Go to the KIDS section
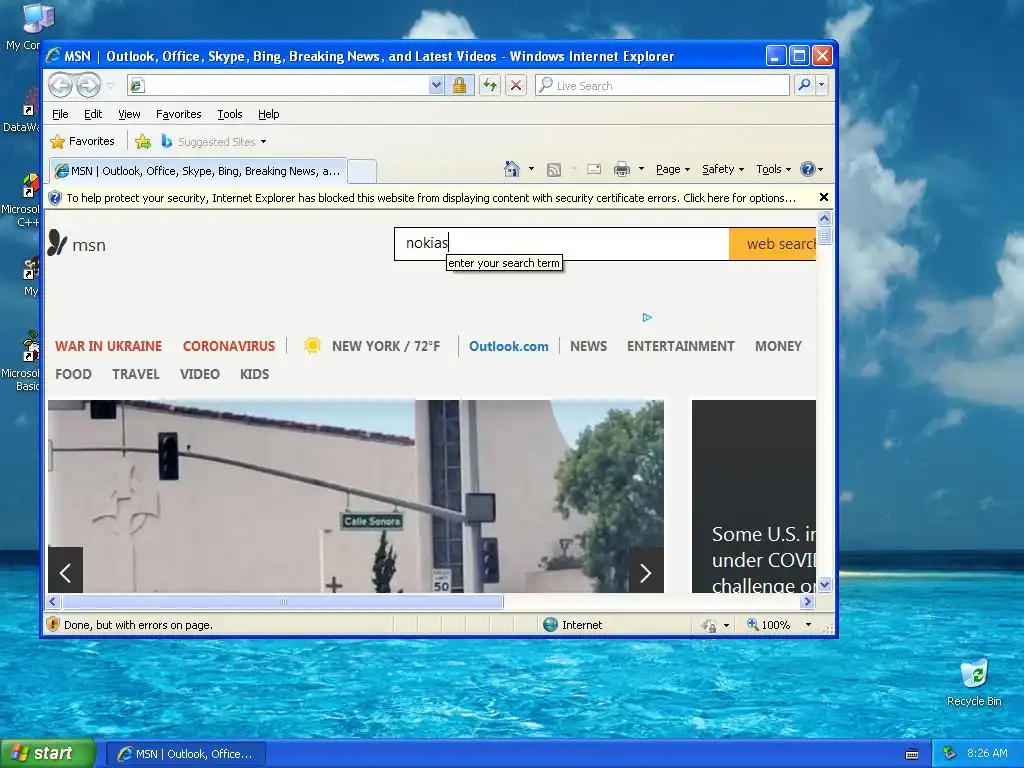Screen dimensions: 1024x768 tap(254, 374)
